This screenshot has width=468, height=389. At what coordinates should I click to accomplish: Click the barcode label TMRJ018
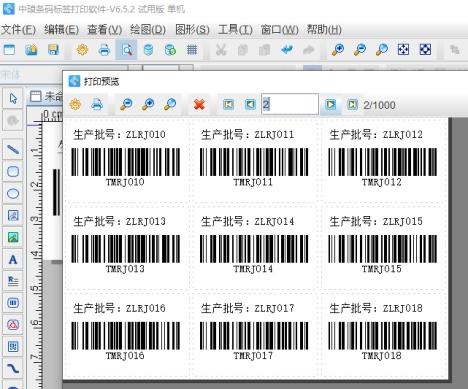click(x=382, y=355)
